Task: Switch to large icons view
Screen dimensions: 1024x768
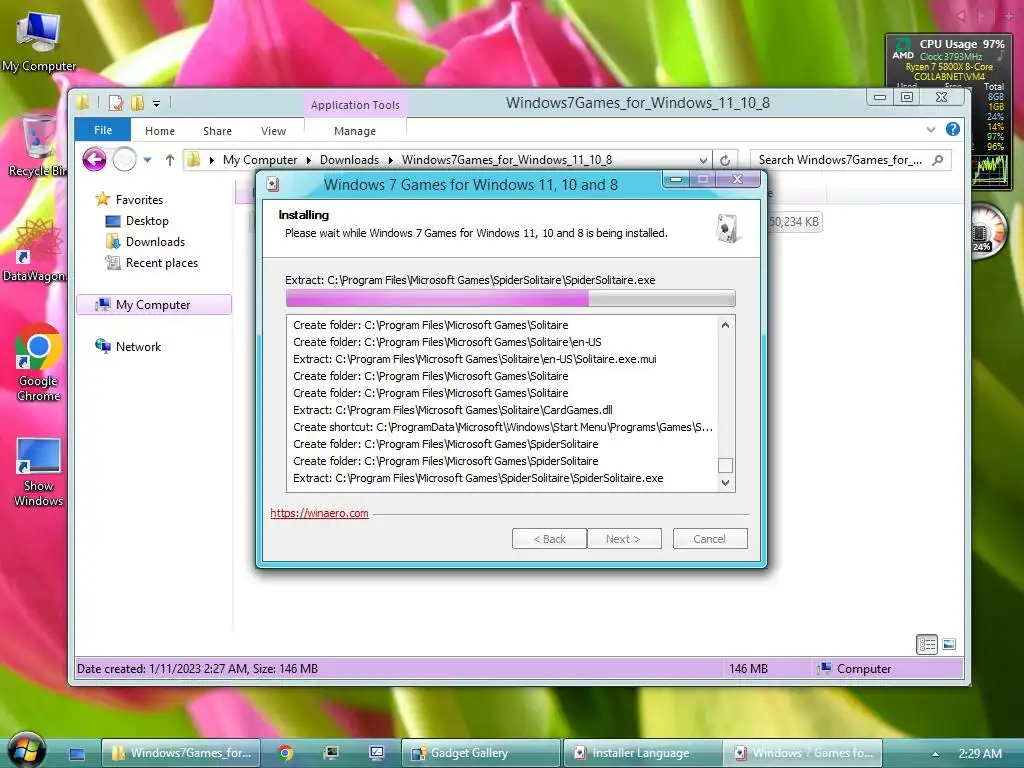Action: (949, 645)
